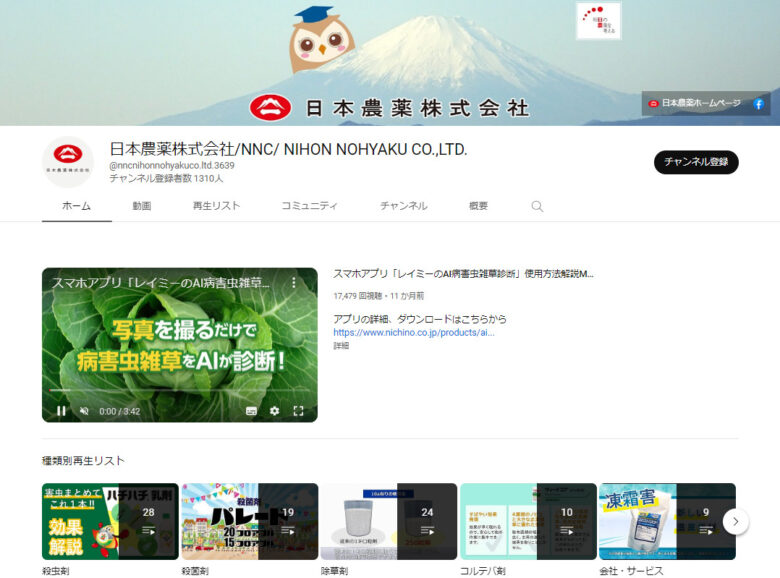Click the チャンネル登録 subscribe button
The height and width of the screenshot is (578, 780).
coord(696,162)
